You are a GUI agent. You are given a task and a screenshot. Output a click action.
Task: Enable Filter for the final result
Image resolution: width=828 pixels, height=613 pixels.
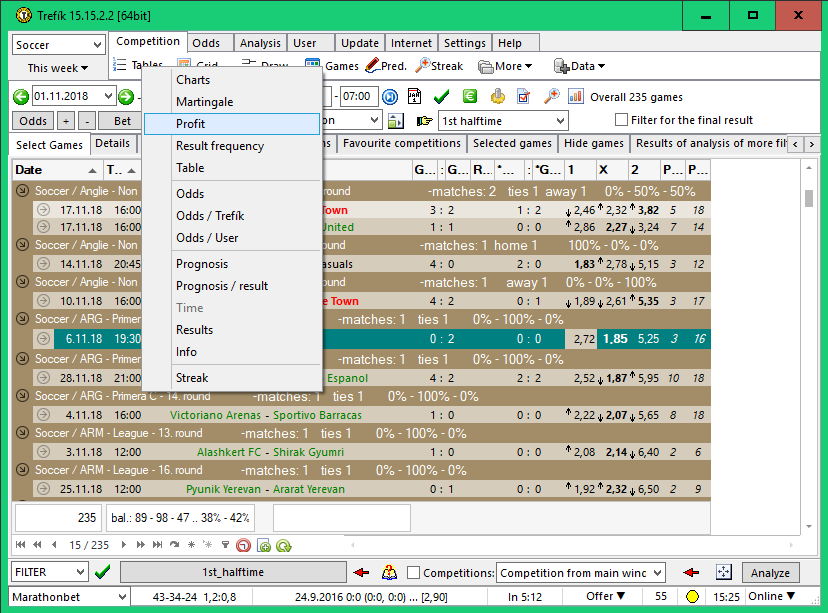621,120
